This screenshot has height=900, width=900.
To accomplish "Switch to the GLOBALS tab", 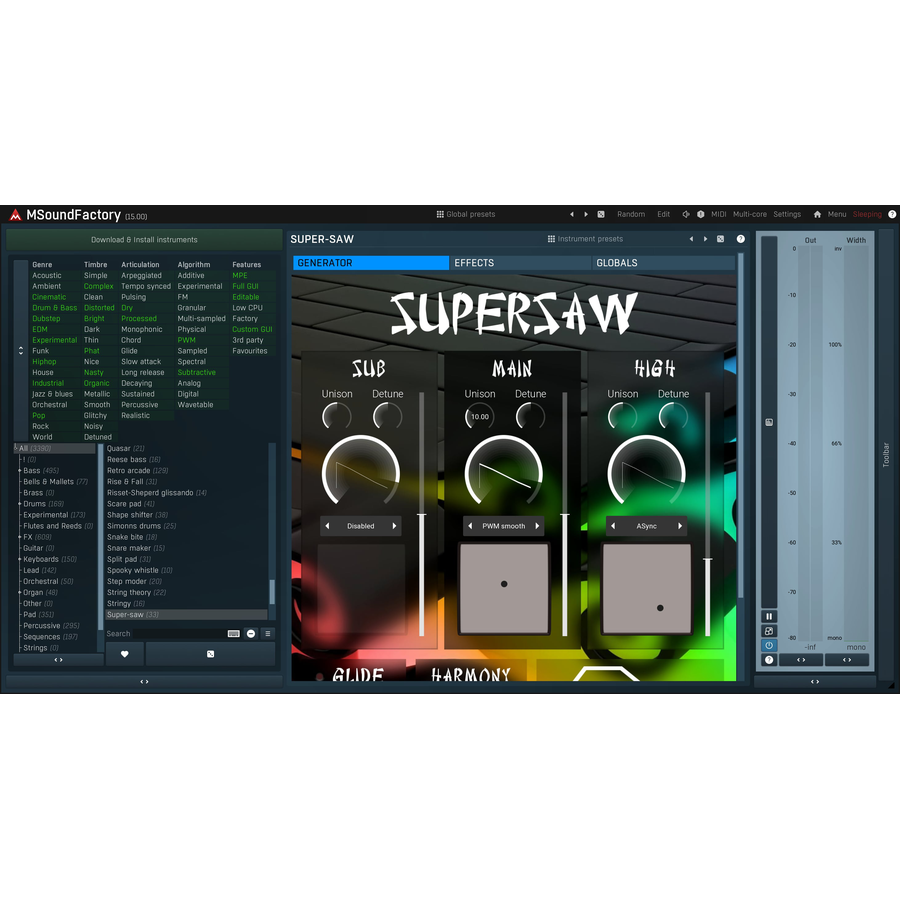I will pos(663,263).
